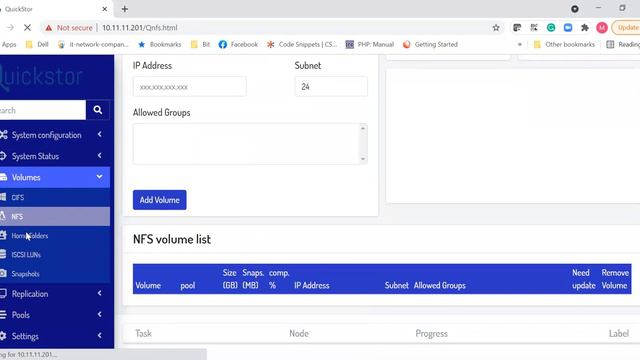Click the Update Chrome button
Viewport: 640px width, 360px height.
click(626, 28)
